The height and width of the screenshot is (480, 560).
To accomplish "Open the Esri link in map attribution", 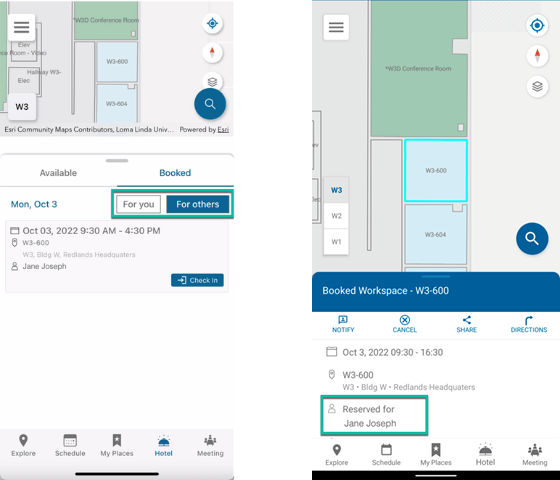I will click(x=223, y=130).
